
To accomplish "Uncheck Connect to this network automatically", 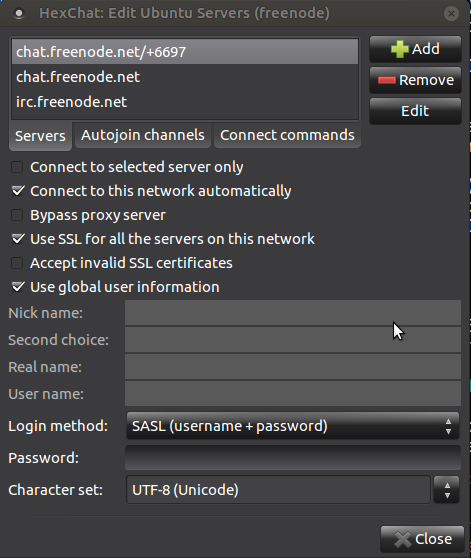I will [x=17, y=191].
